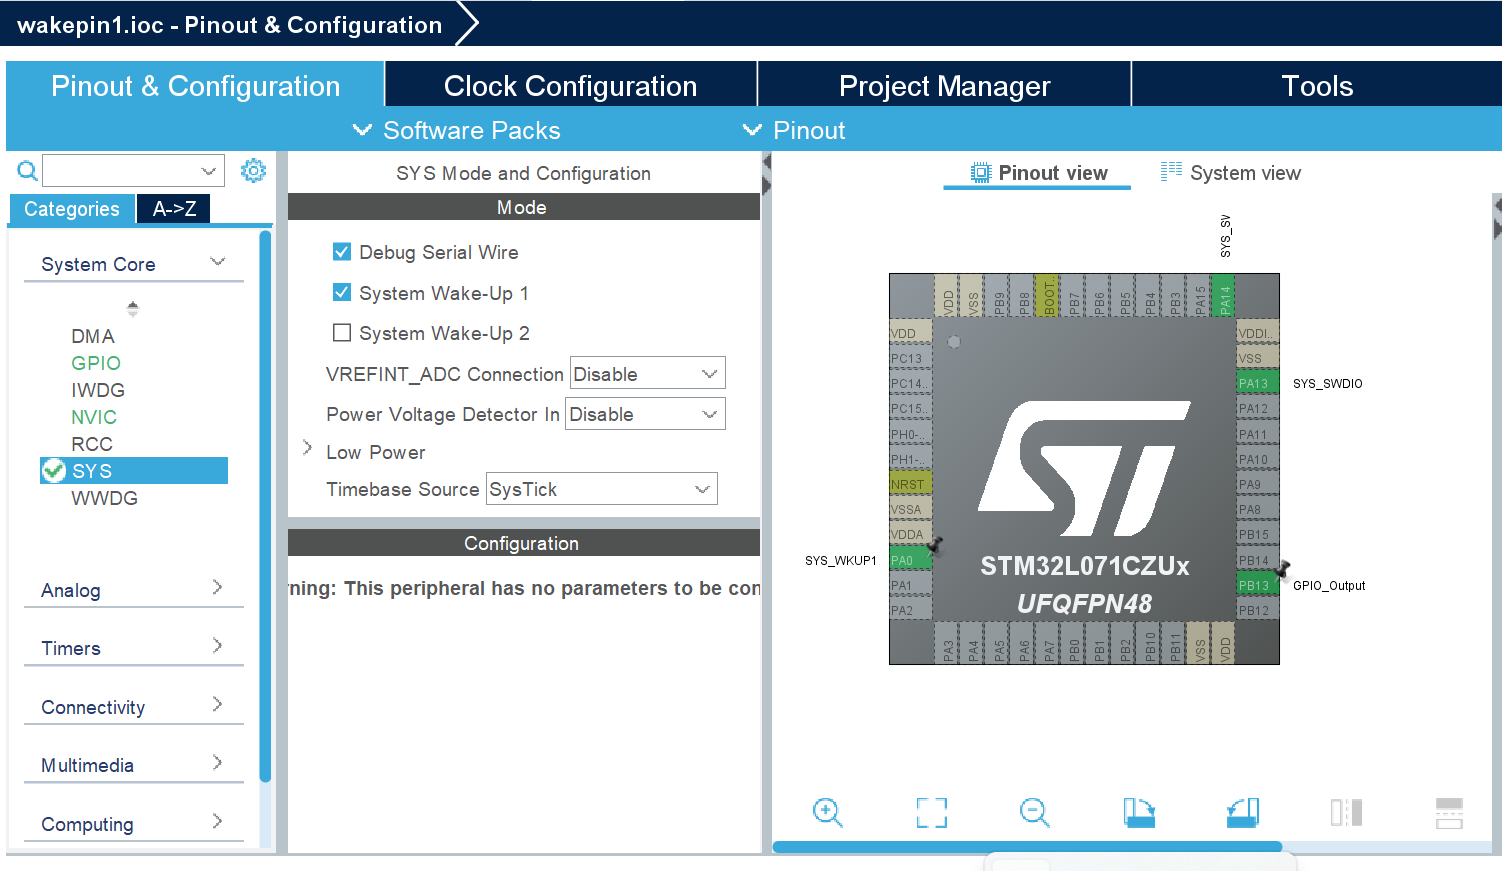Image resolution: width=1502 pixels, height=871 pixels.
Task: Rotate the chip clockwise
Action: point(1140,813)
